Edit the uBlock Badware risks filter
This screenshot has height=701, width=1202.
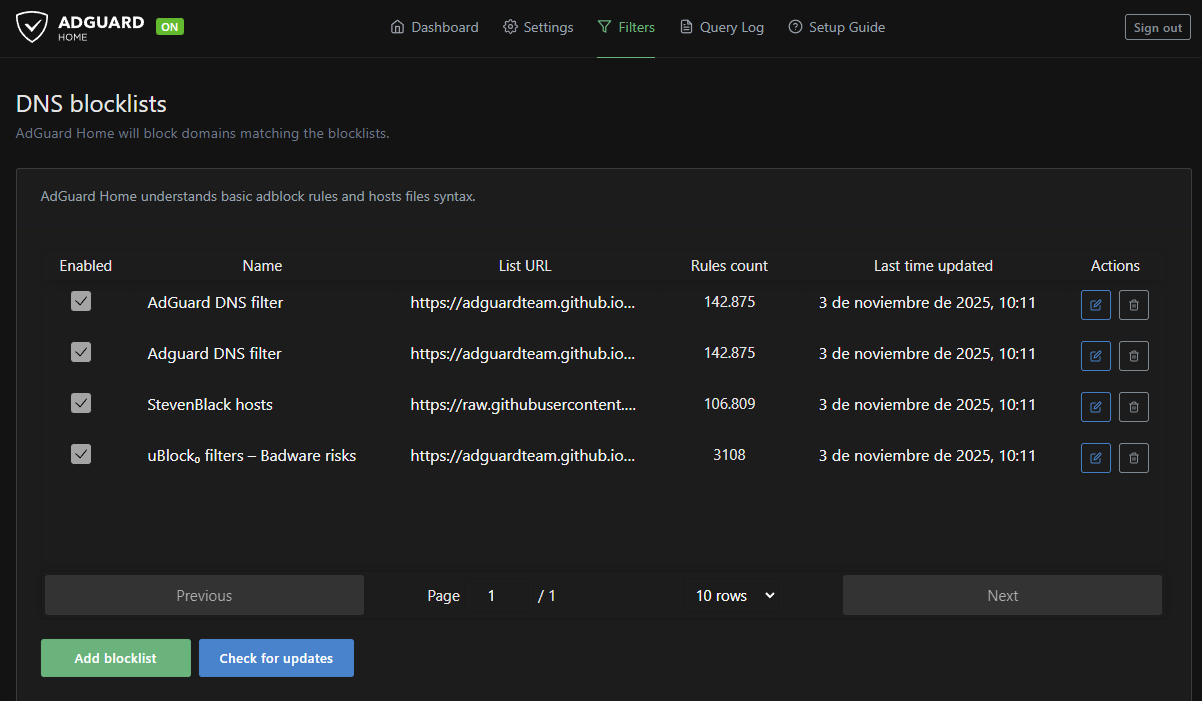pyautogui.click(x=1095, y=457)
